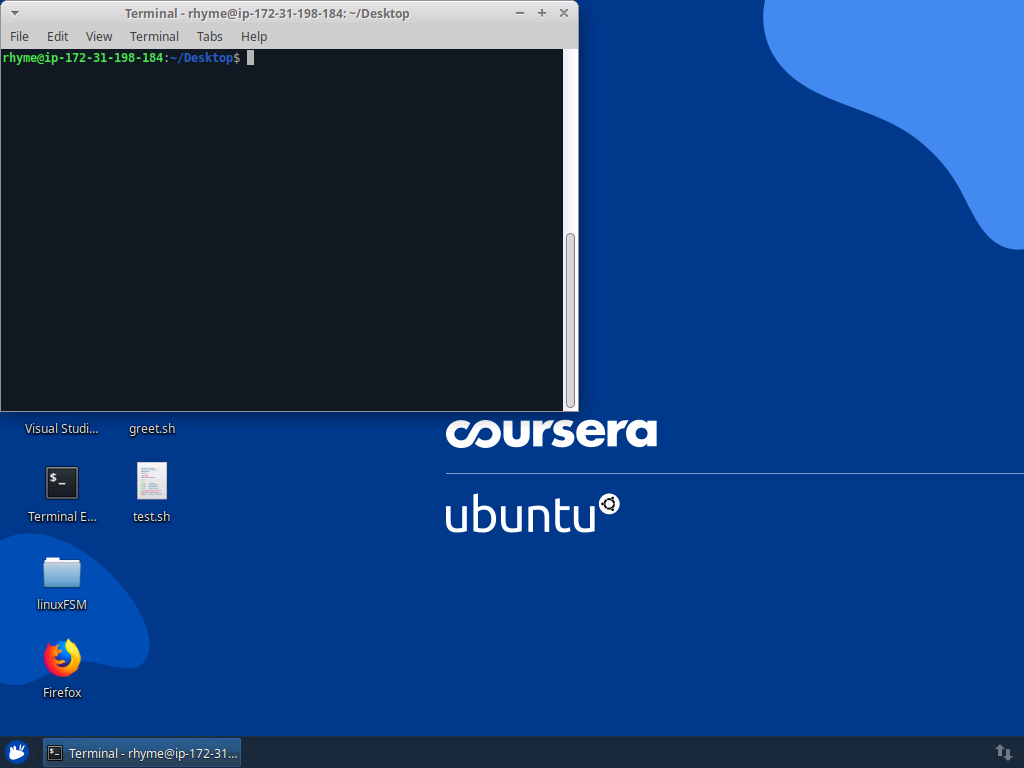Maximize the Terminal window

542,13
